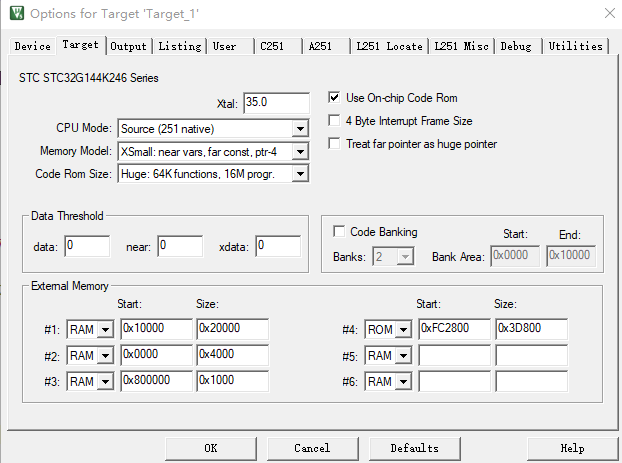Open the CPU Mode dropdown

click(300, 128)
